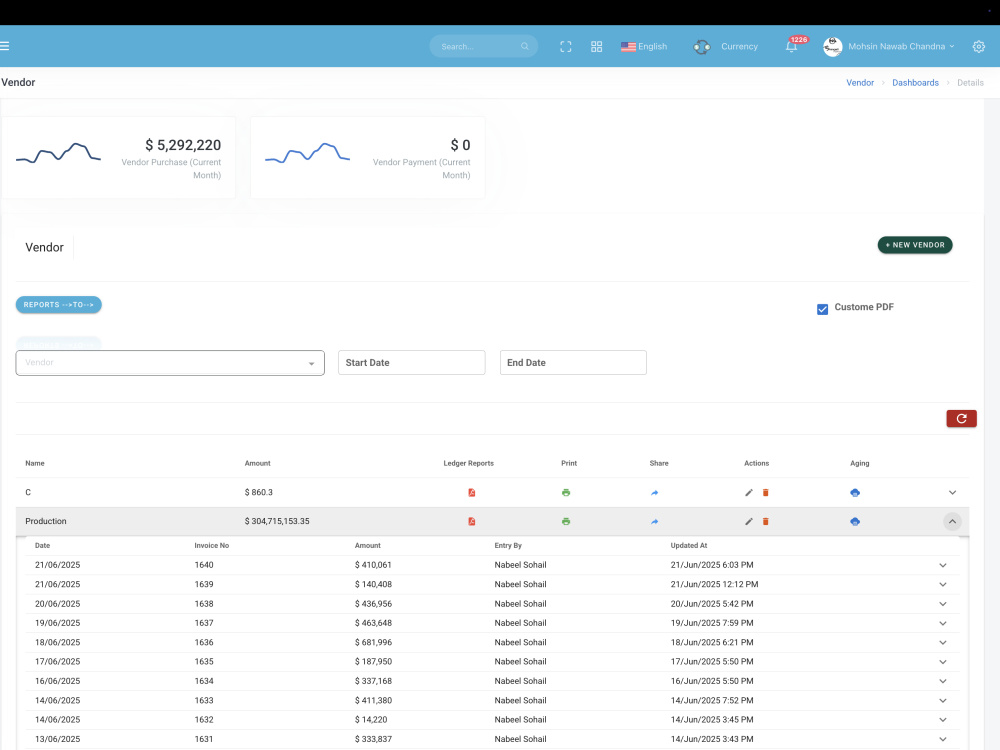Expand invoice 1633 details
This screenshot has height=750, width=1000.
943,700
